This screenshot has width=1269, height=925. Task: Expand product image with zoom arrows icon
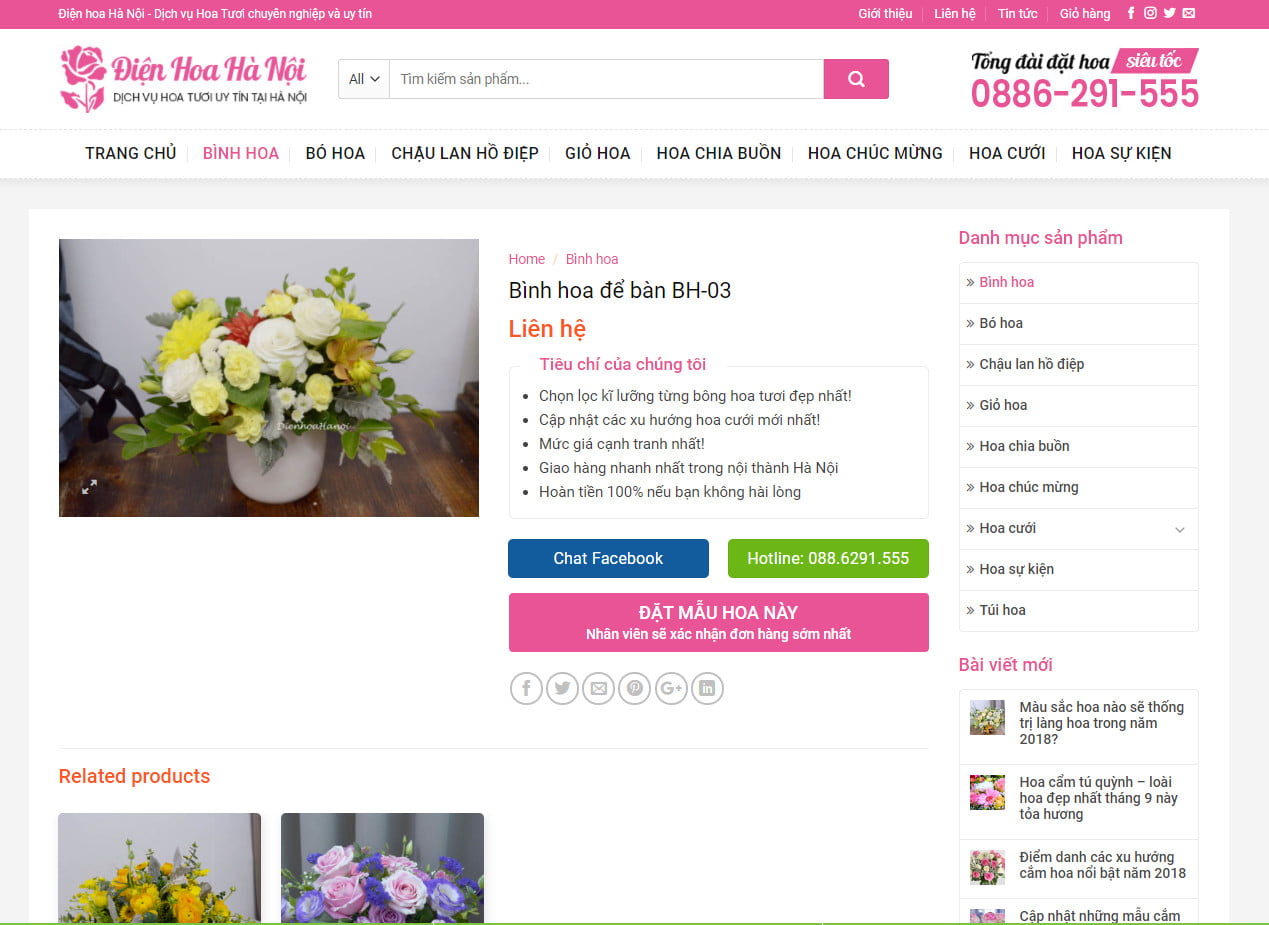[x=89, y=487]
